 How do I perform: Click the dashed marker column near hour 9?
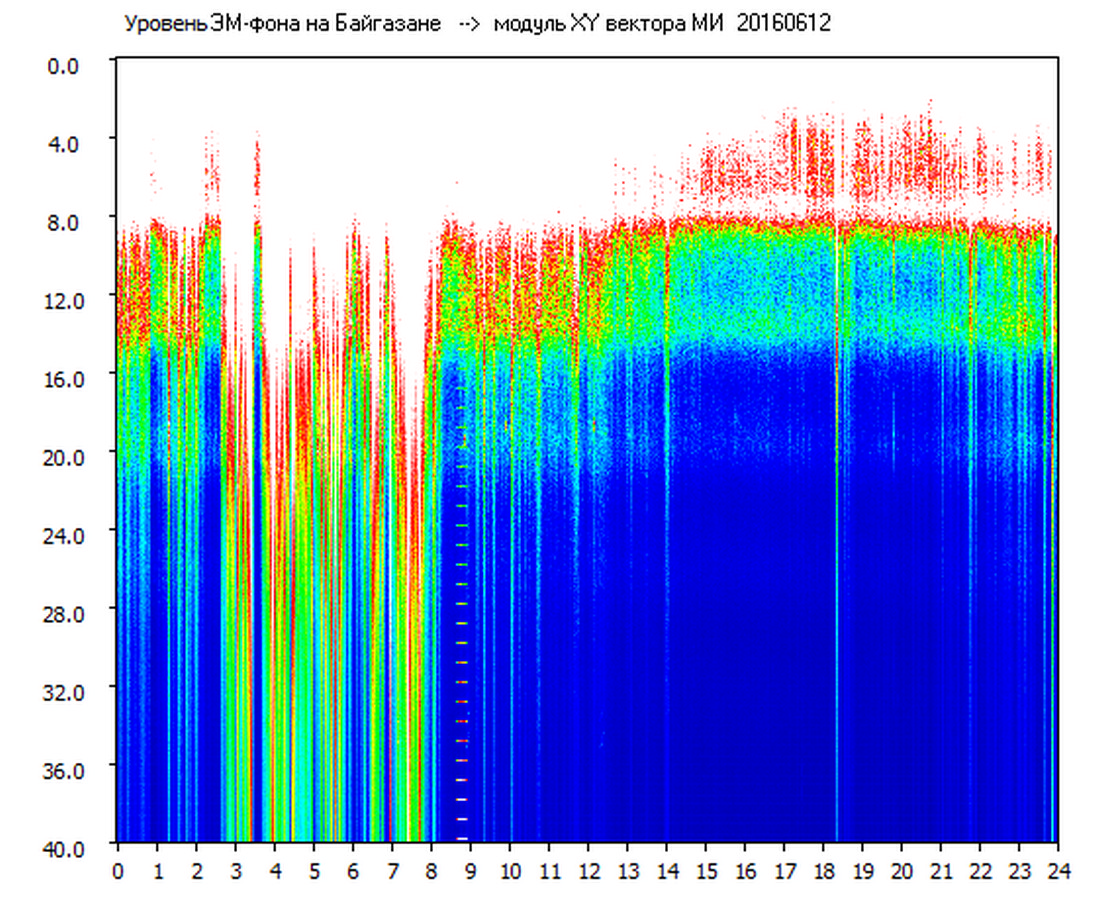point(462,620)
